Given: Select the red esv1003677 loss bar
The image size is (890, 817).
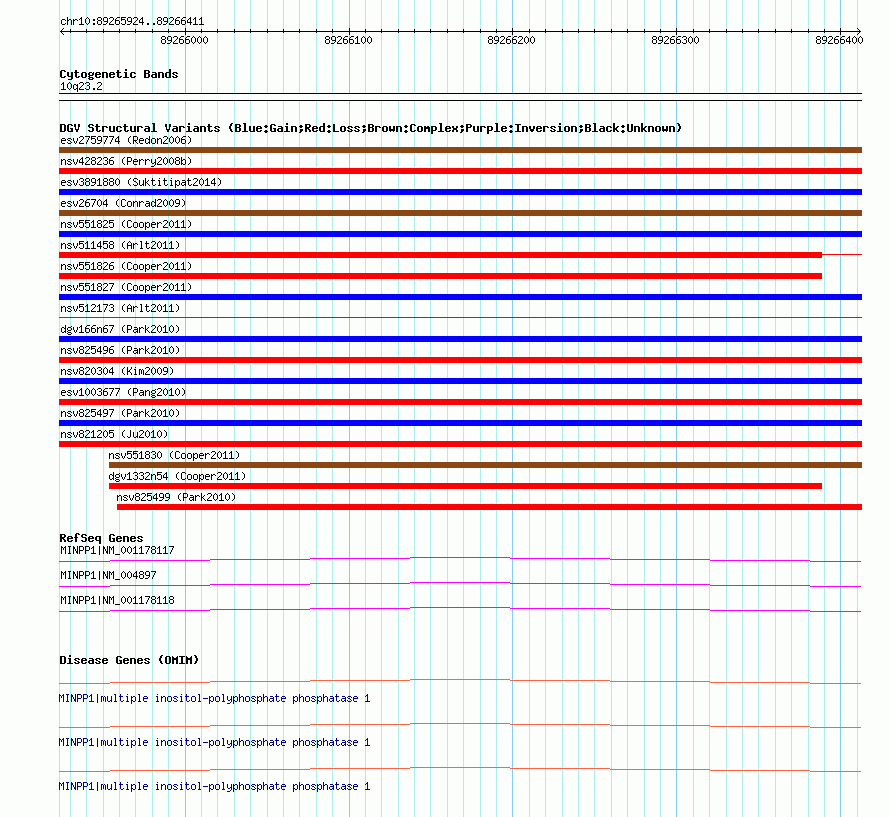Looking at the screenshot, I should point(460,402).
